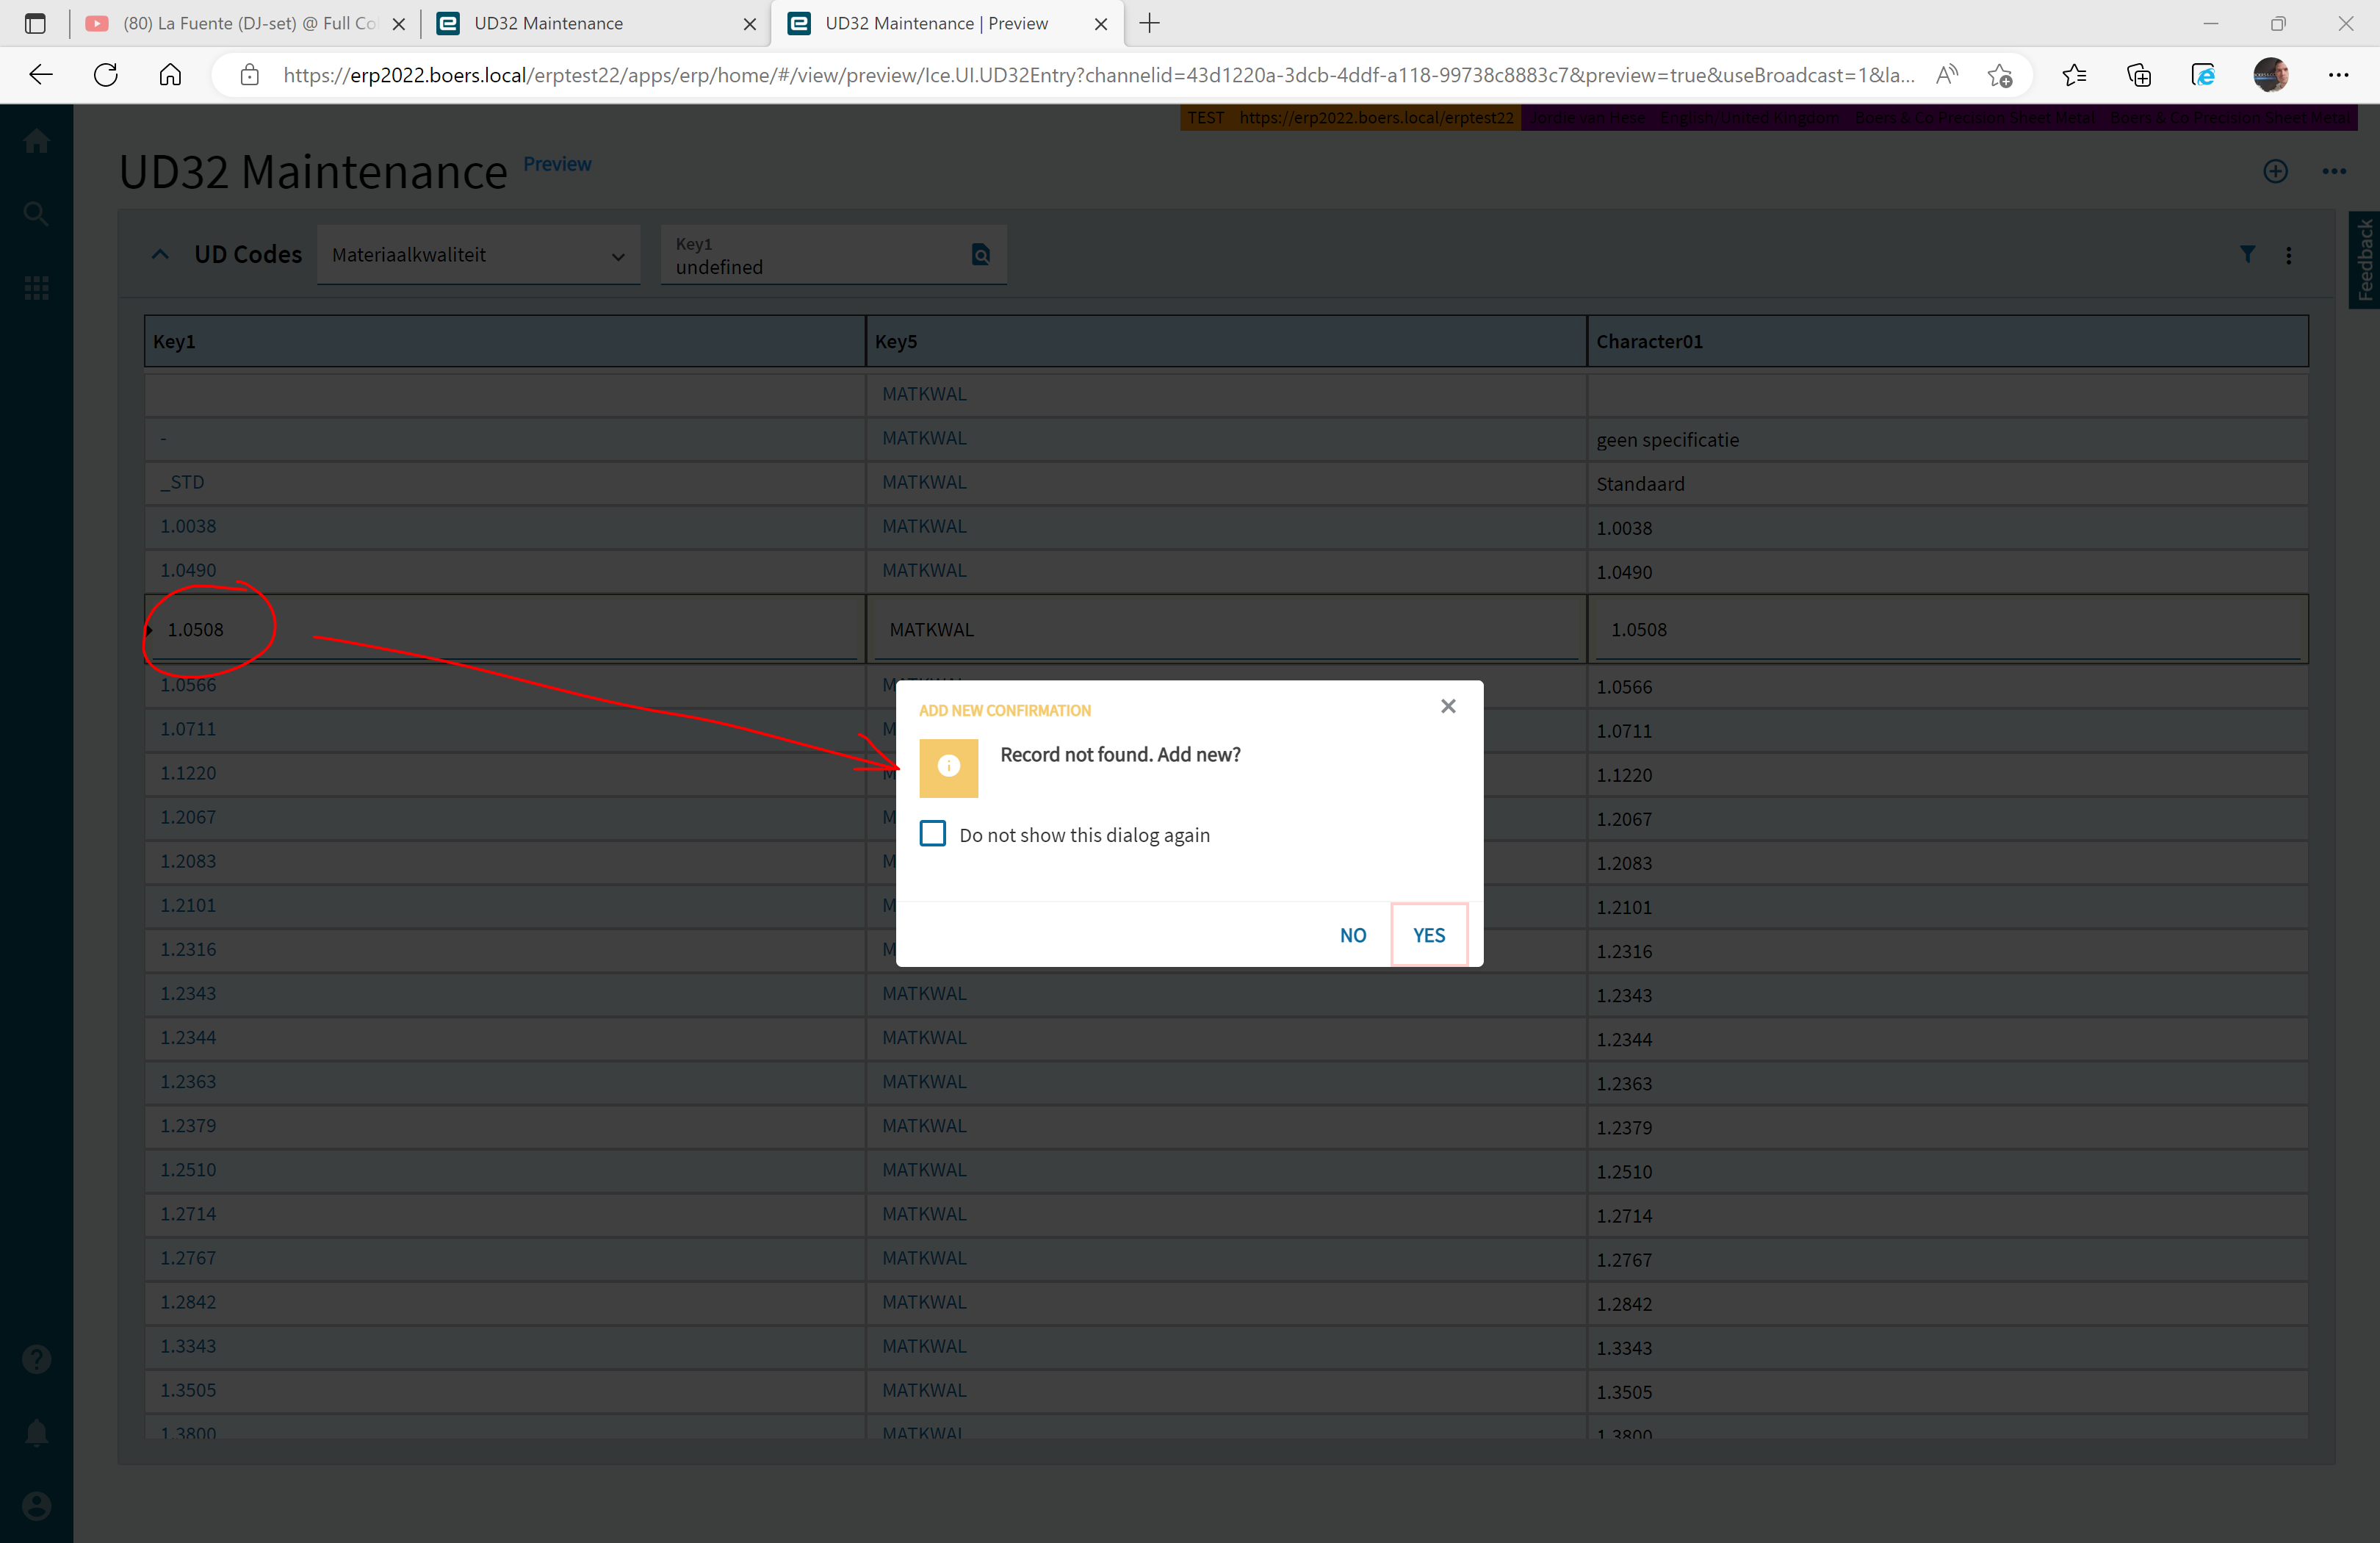2380x1543 pixels.
Task: Collapse the UD Codes panel chevron
Action: pyautogui.click(x=160, y=255)
